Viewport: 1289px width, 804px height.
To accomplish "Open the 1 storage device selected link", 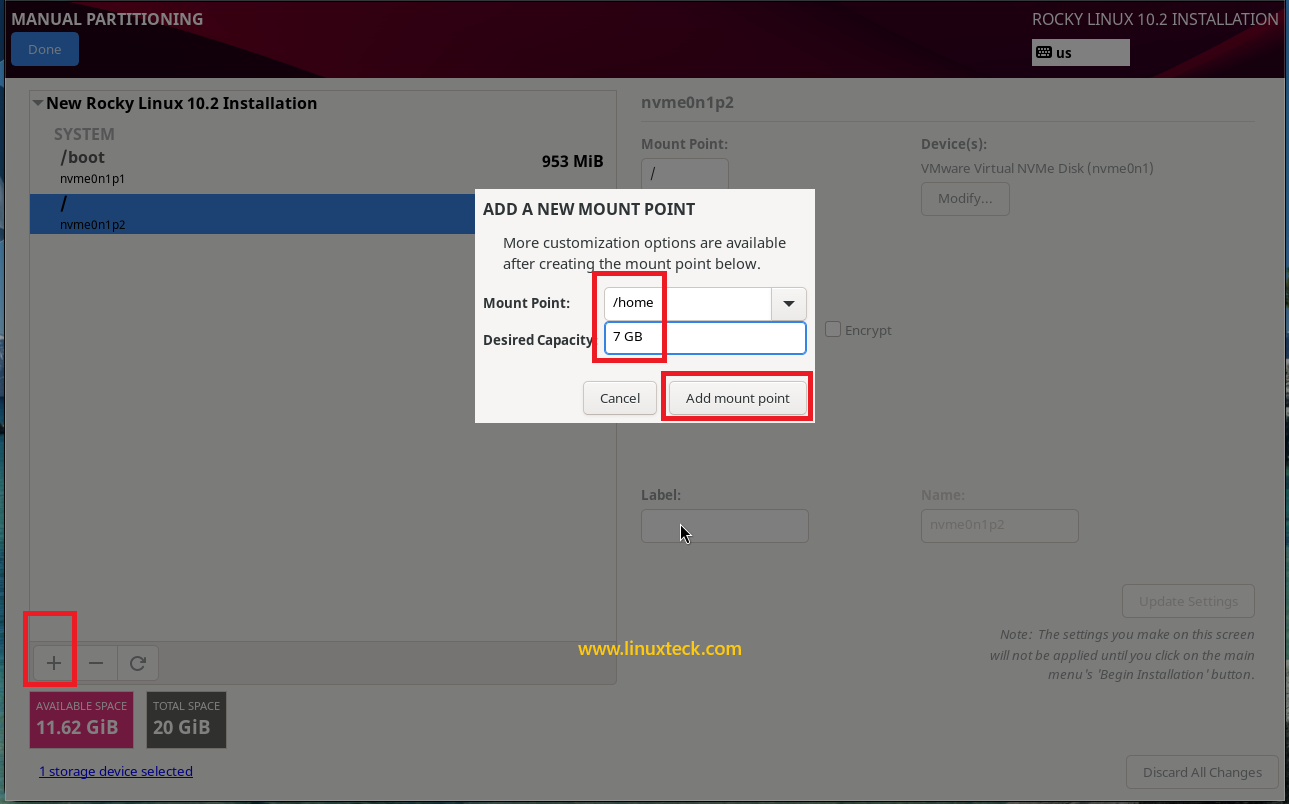I will tap(116, 771).
